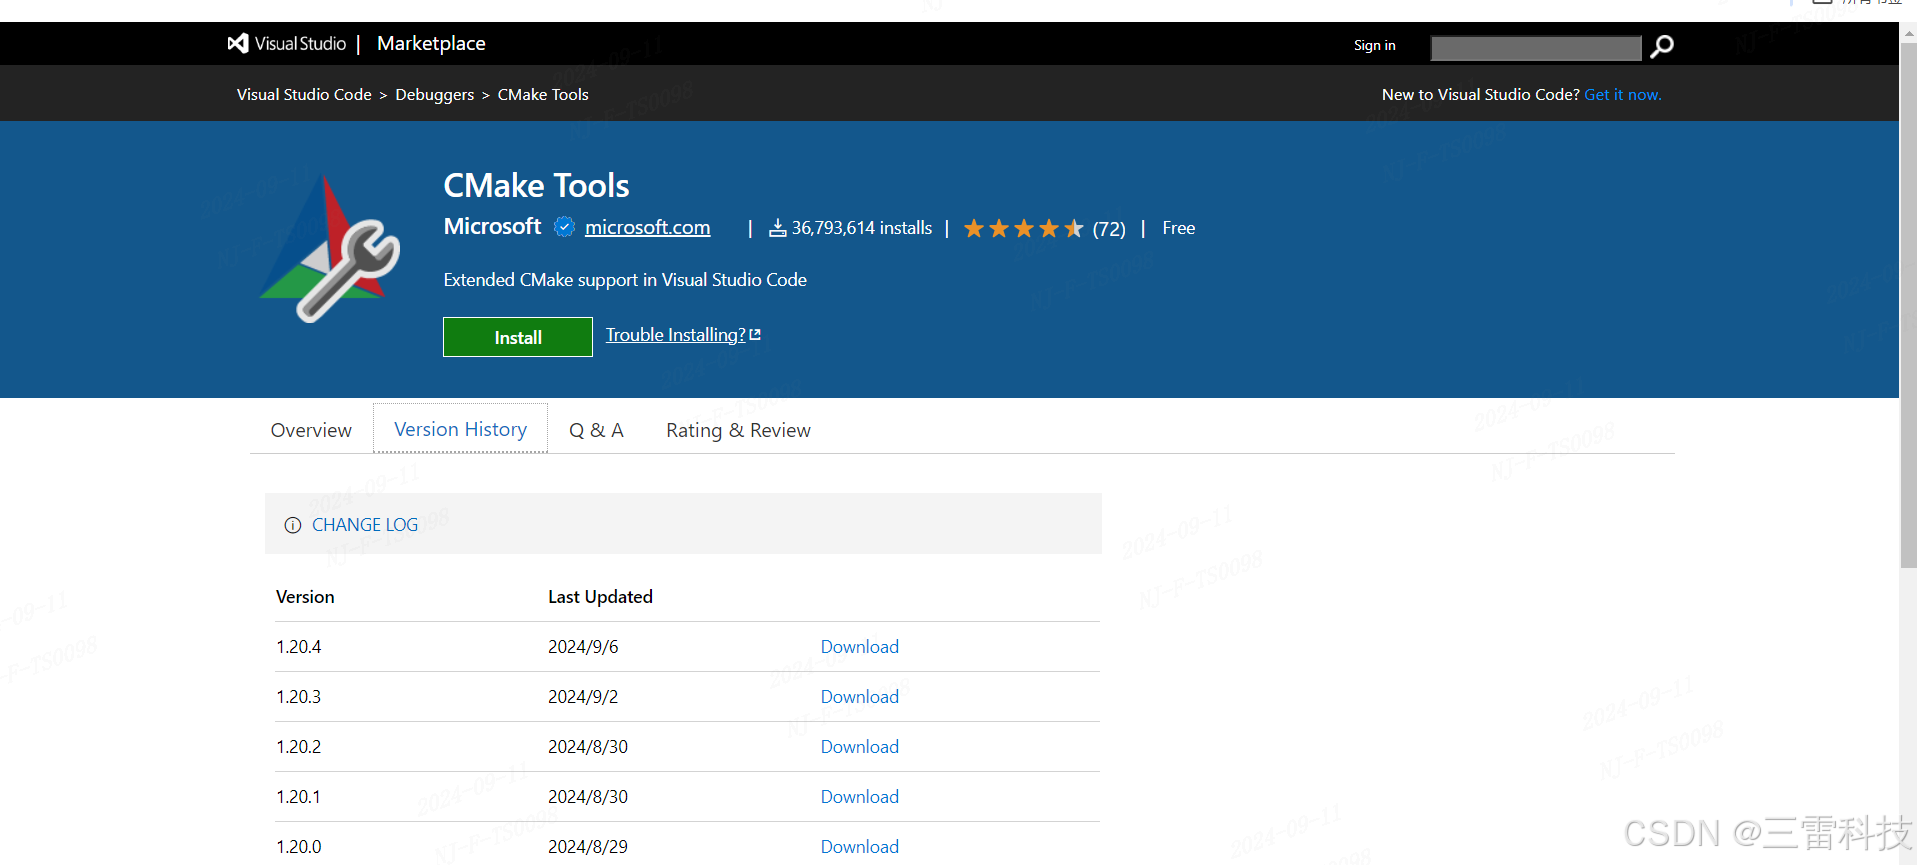
Task: Click Sign in
Action: tap(1374, 45)
